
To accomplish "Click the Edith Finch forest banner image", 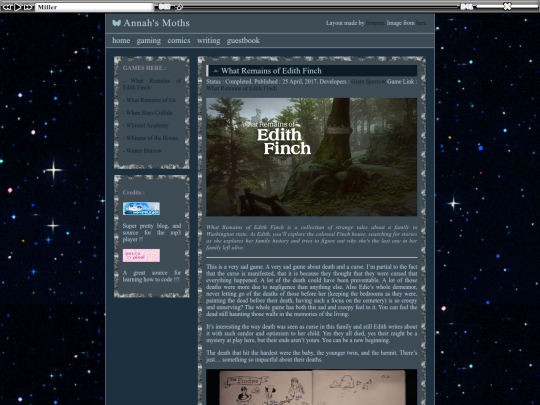I will (x=311, y=157).
